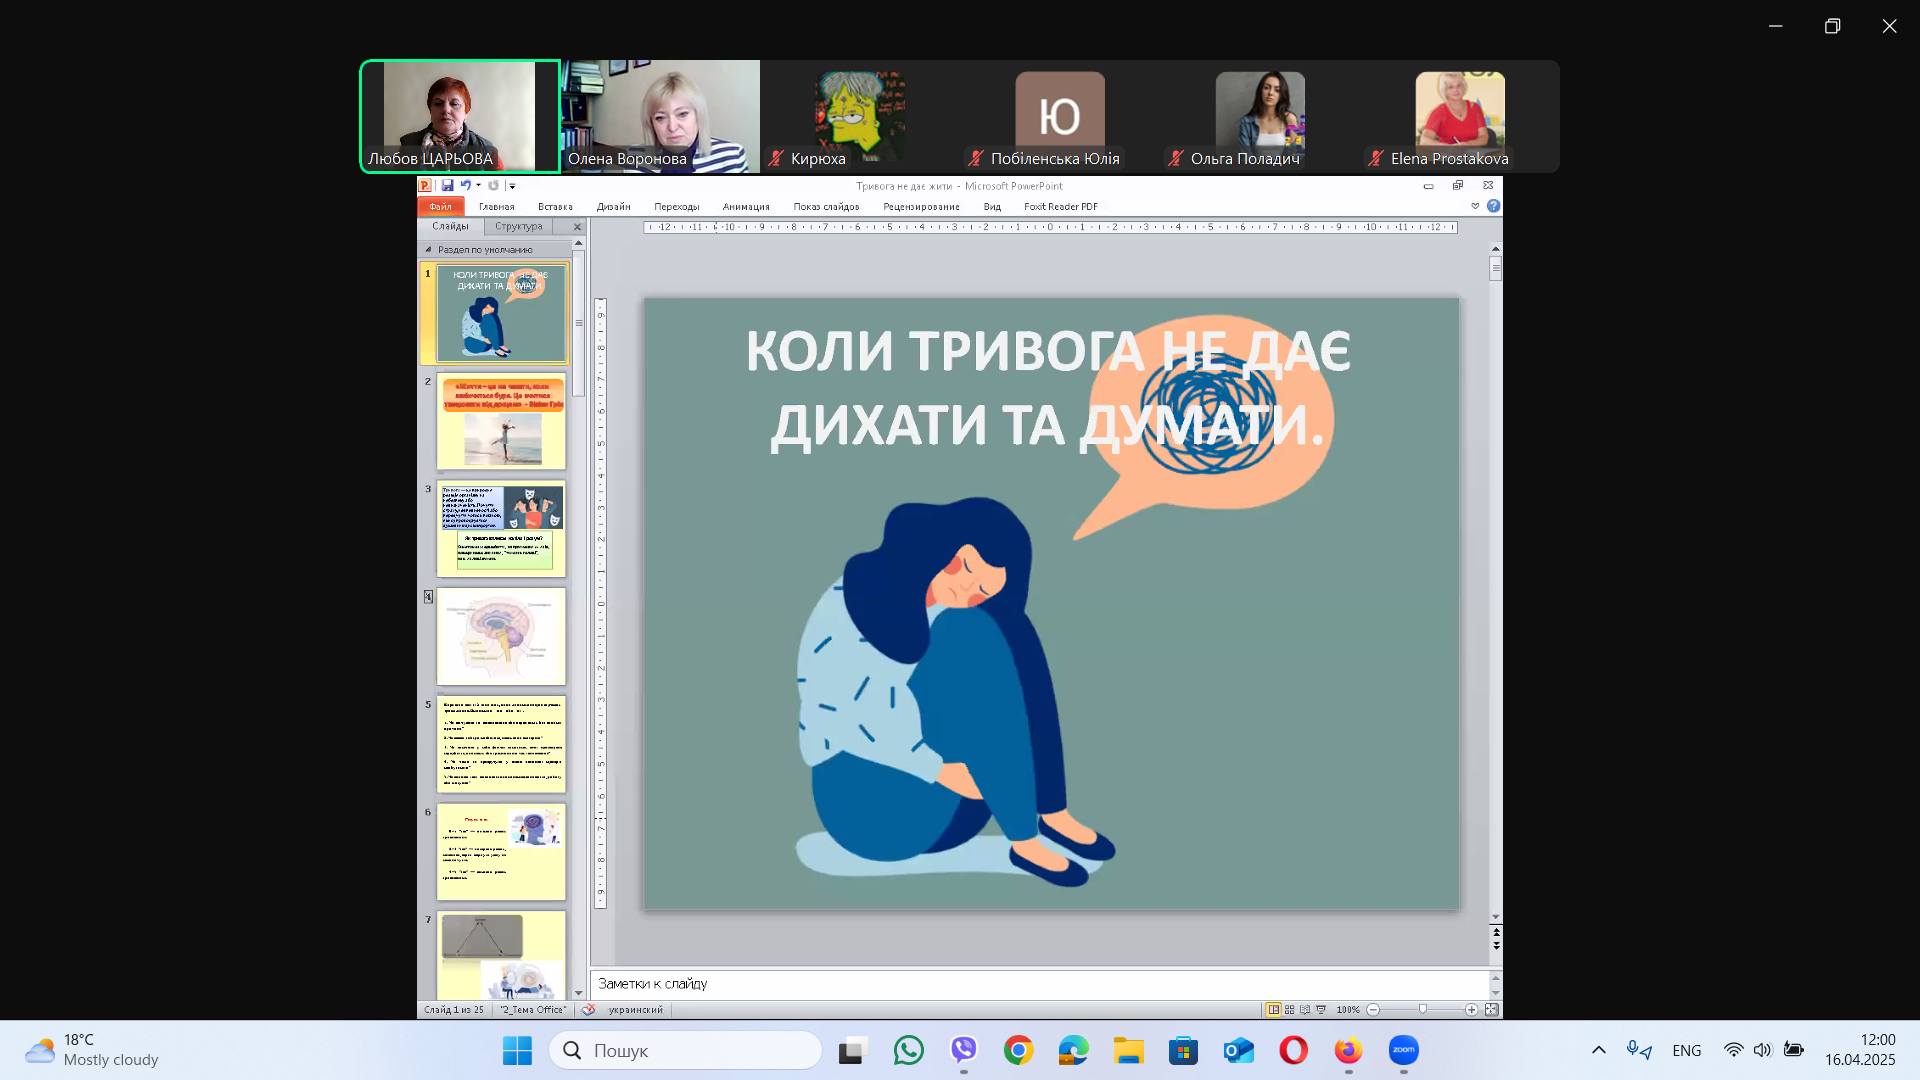Toggle the Normal view button in the status bar

tap(1273, 1010)
